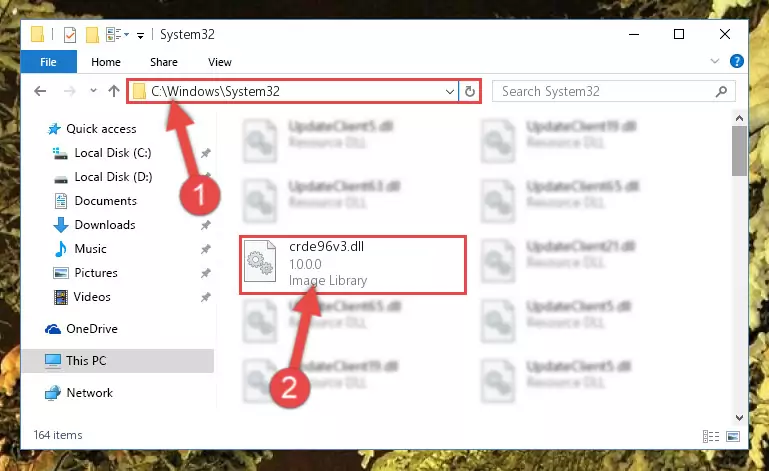769x471 pixels.
Task: Open Downloads in the navigation pane
Action: (x=105, y=225)
